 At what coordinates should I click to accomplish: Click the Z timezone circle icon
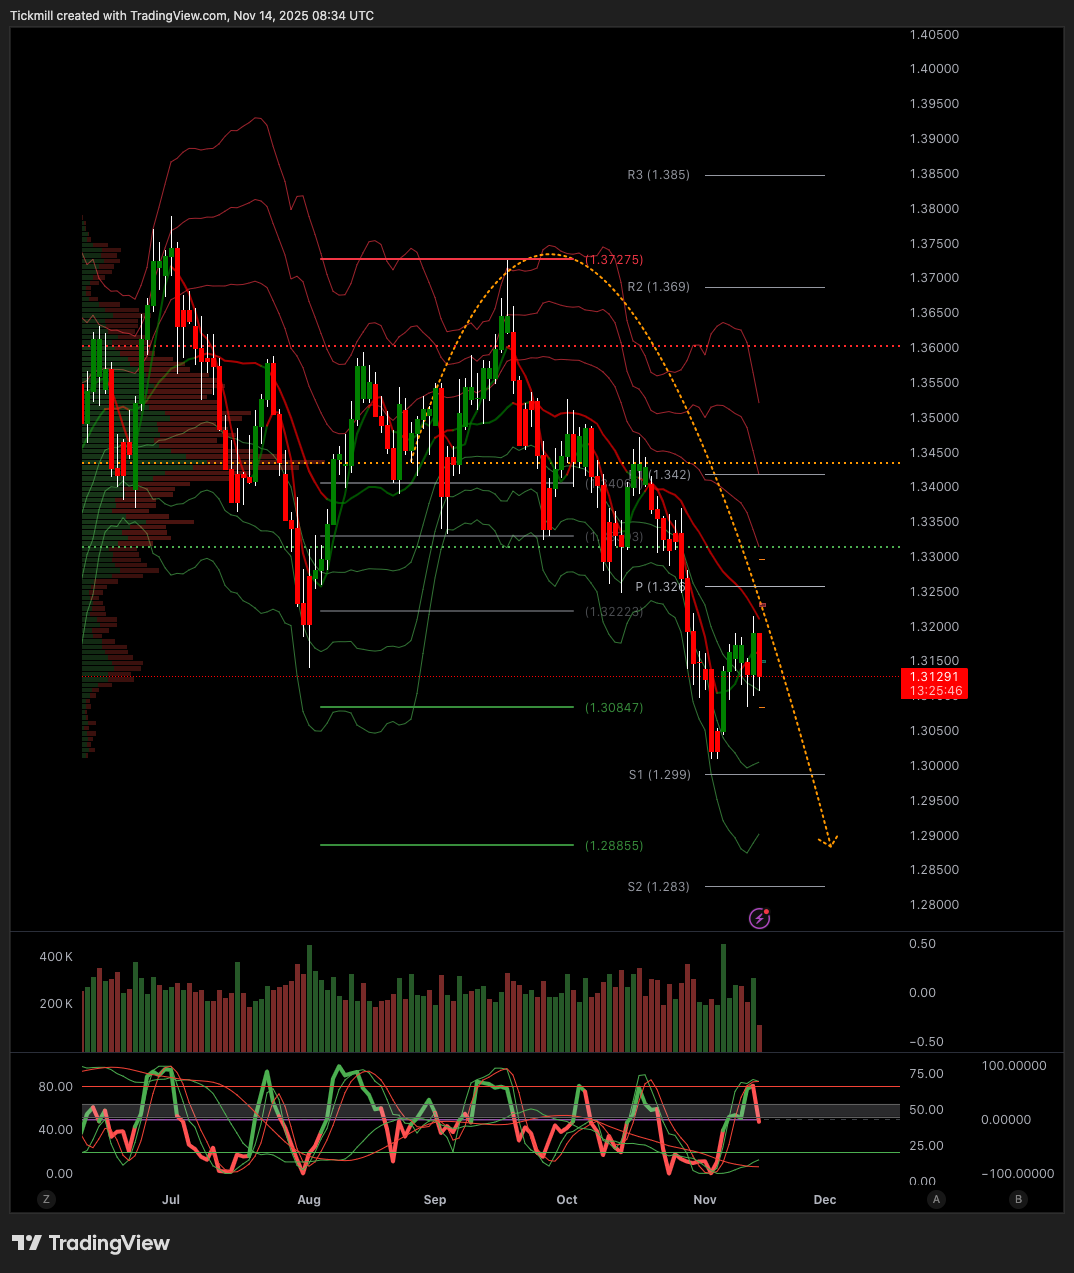pos(46,1199)
